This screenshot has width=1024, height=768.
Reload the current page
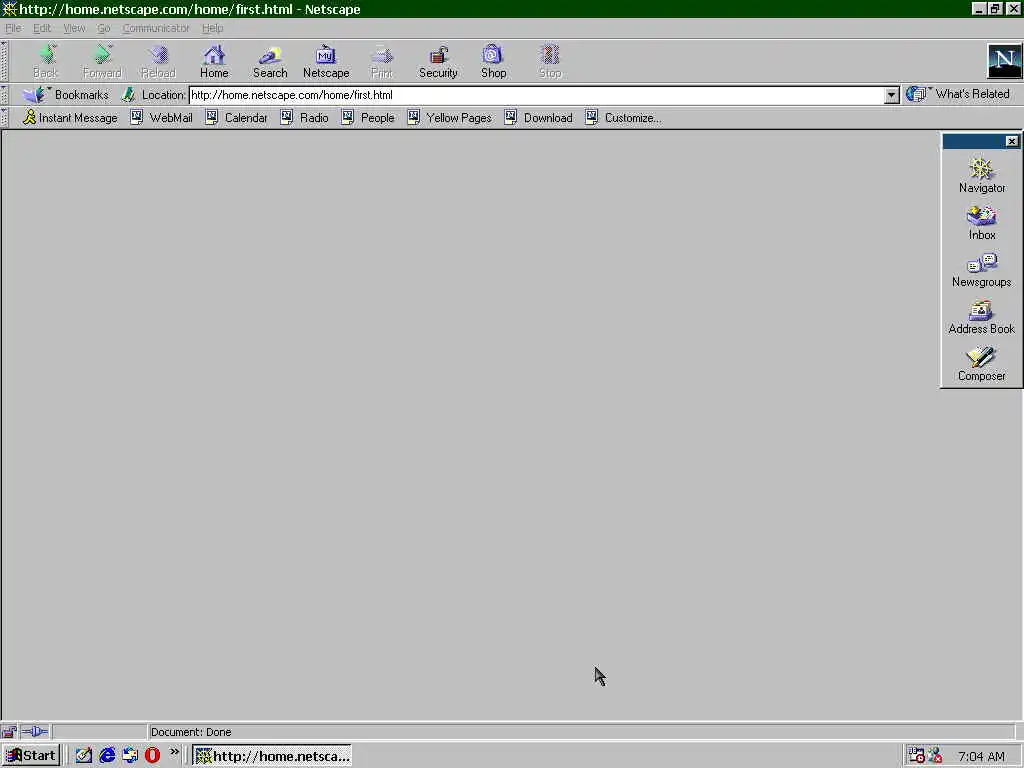158,61
